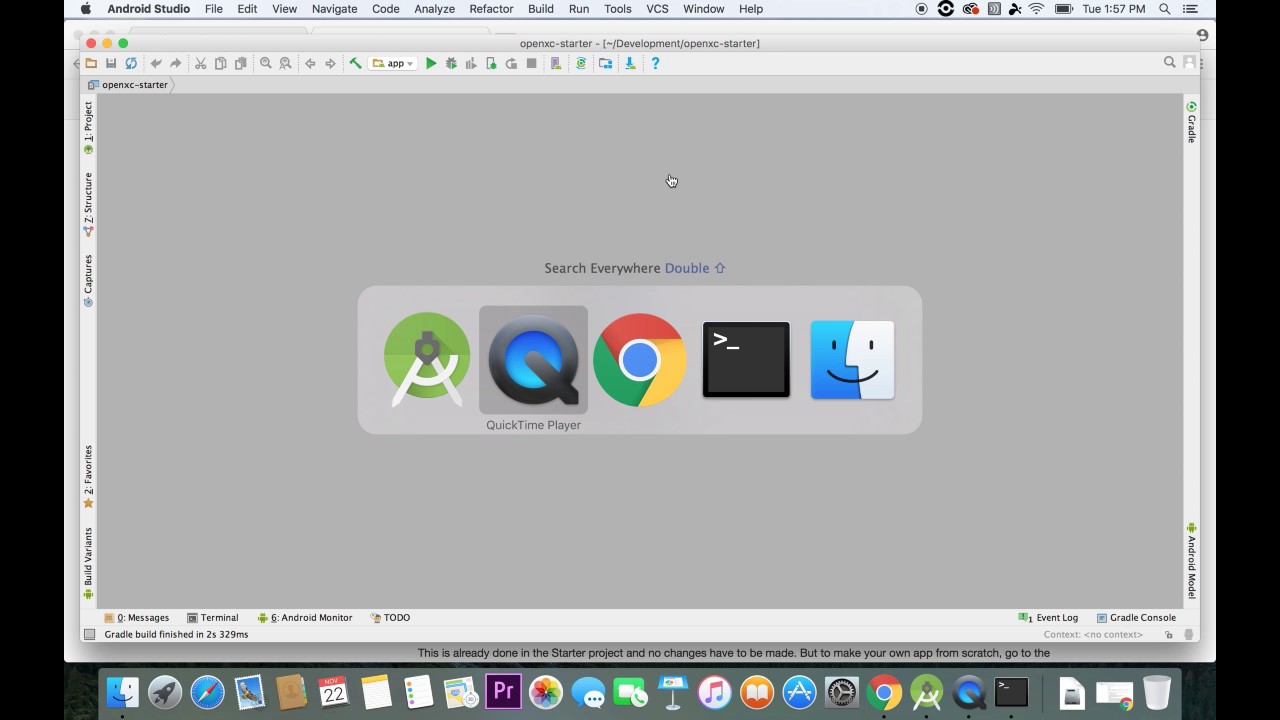The height and width of the screenshot is (720, 1280).
Task: Navigate Back with the left arrow icon
Action: 310,63
